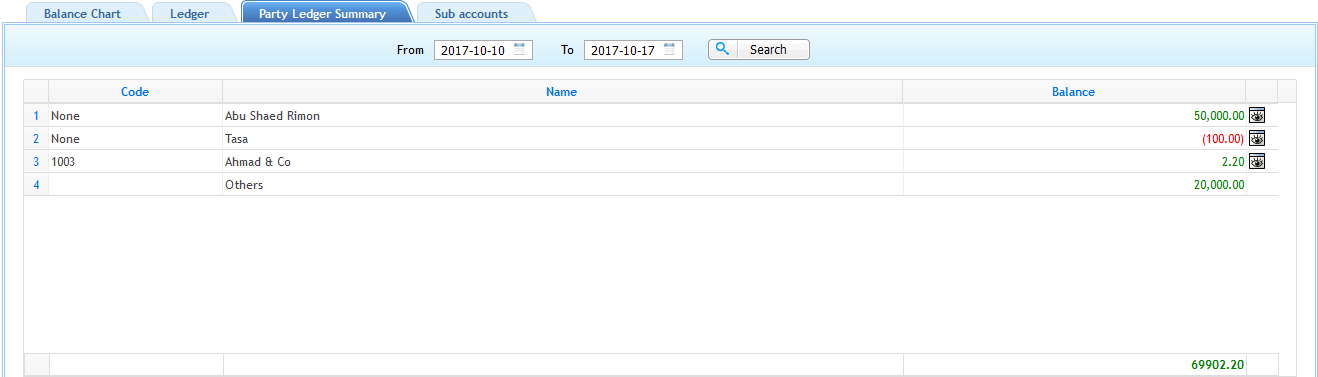The image size is (1318, 377).
Task: Select the Tasa name cell
Action: click(x=562, y=139)
